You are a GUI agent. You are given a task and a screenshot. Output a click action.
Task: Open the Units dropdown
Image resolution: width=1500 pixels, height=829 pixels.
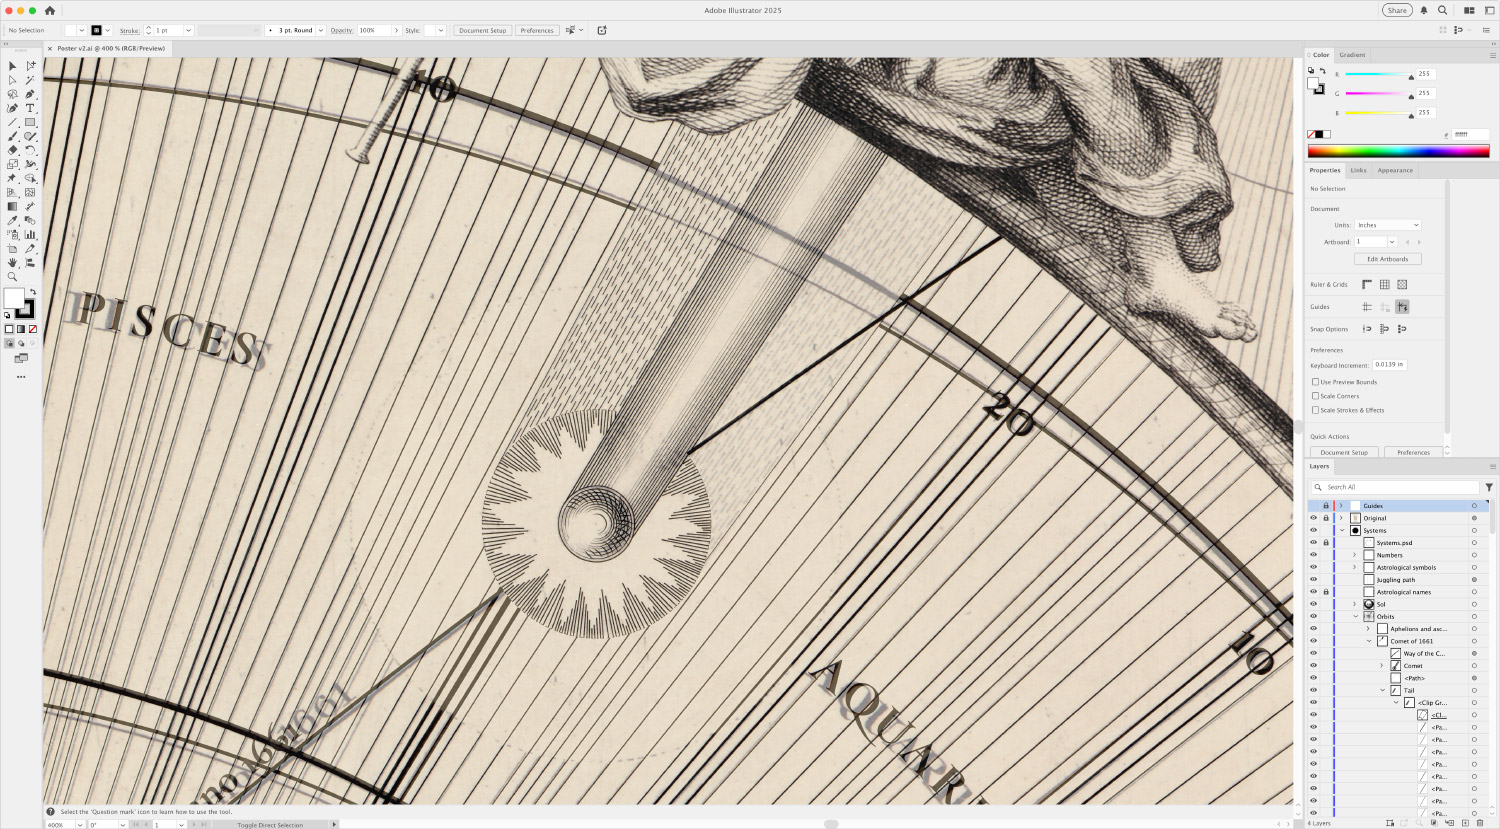(x=1388, y=225)
